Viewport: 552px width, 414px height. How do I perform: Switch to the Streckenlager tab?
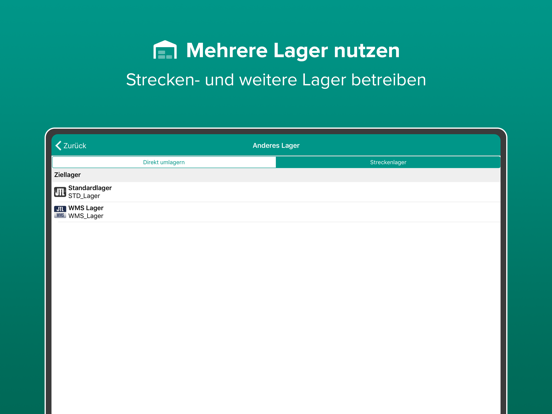point(388,162)
